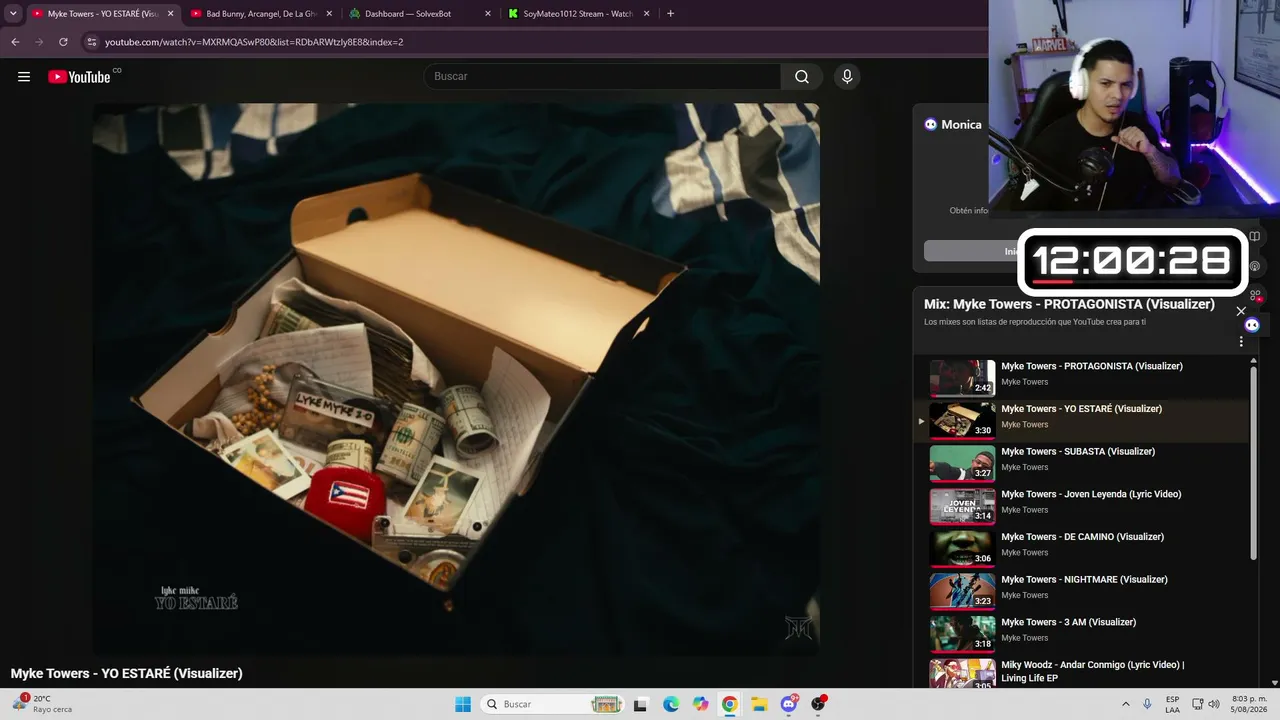Click the SUBASTA thumbnail showing 3:27
This screenshot has width=1280, height=720.
(x=963, y=464)
